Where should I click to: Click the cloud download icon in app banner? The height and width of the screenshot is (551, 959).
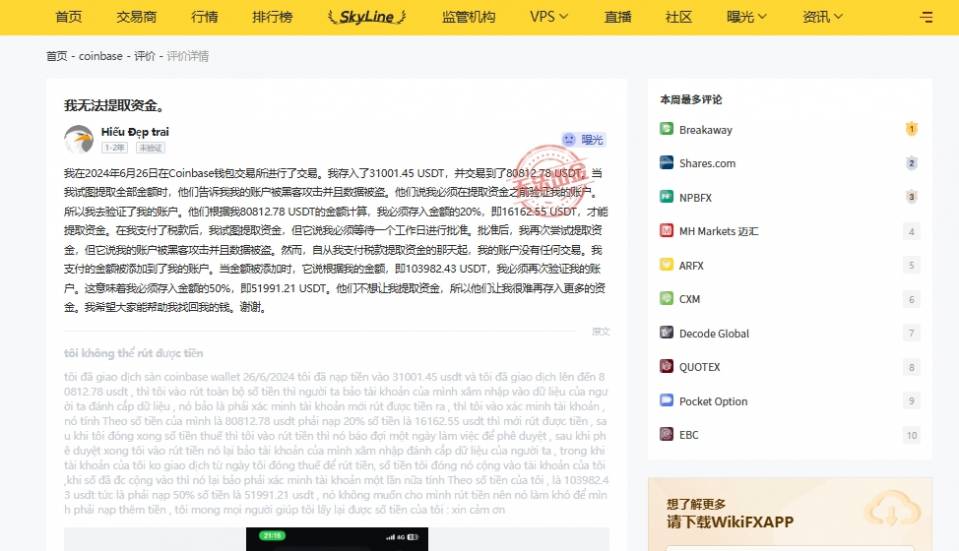893,509
